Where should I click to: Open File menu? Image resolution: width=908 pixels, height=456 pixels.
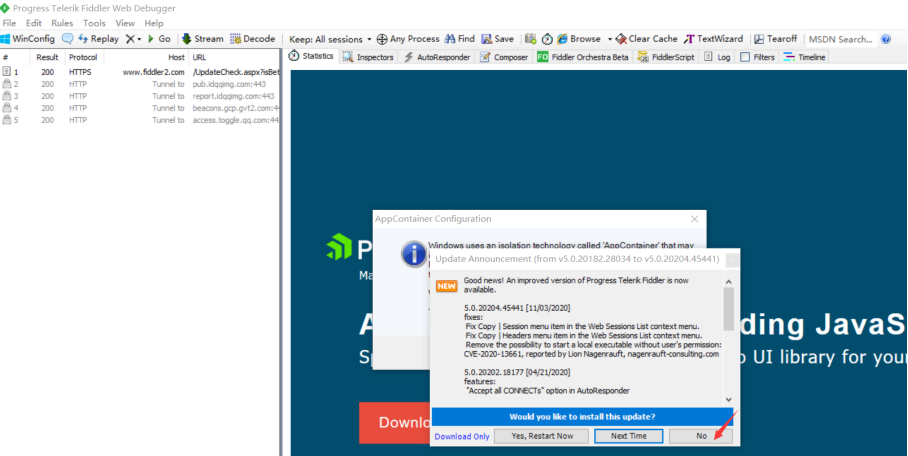pyautogui.click(x=9, y=23)
